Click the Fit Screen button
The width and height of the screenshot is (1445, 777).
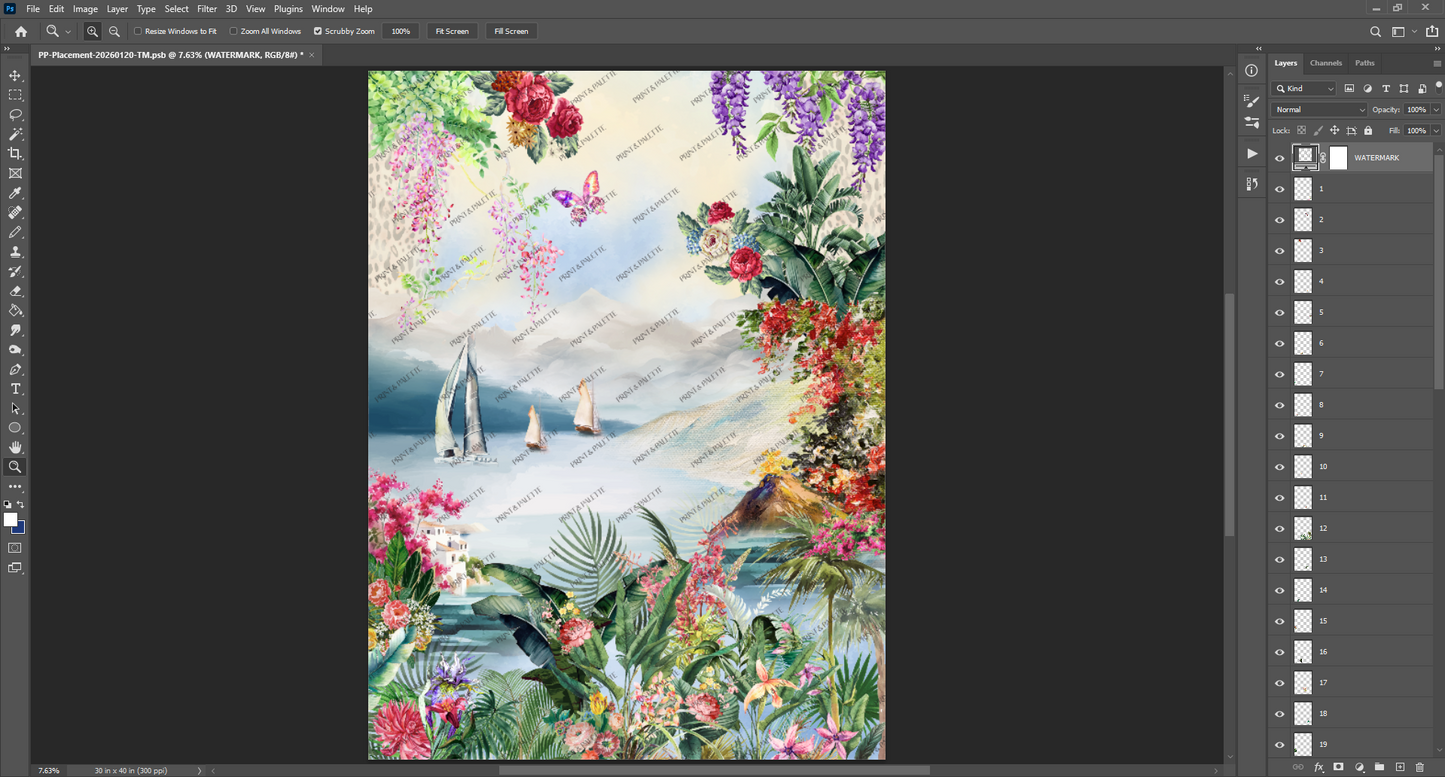point(452,31)
